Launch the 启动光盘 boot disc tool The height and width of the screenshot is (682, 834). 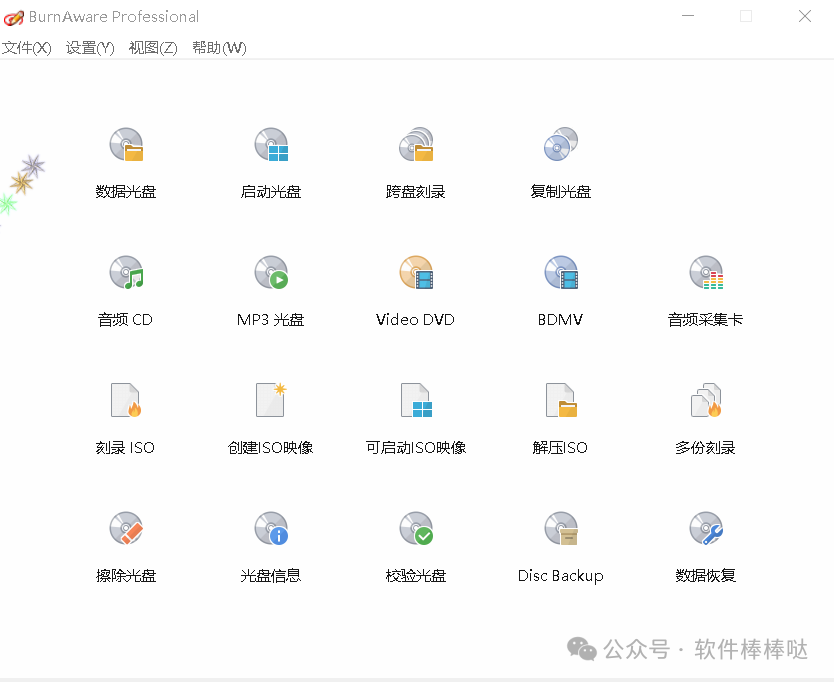[x=271, y=144]
